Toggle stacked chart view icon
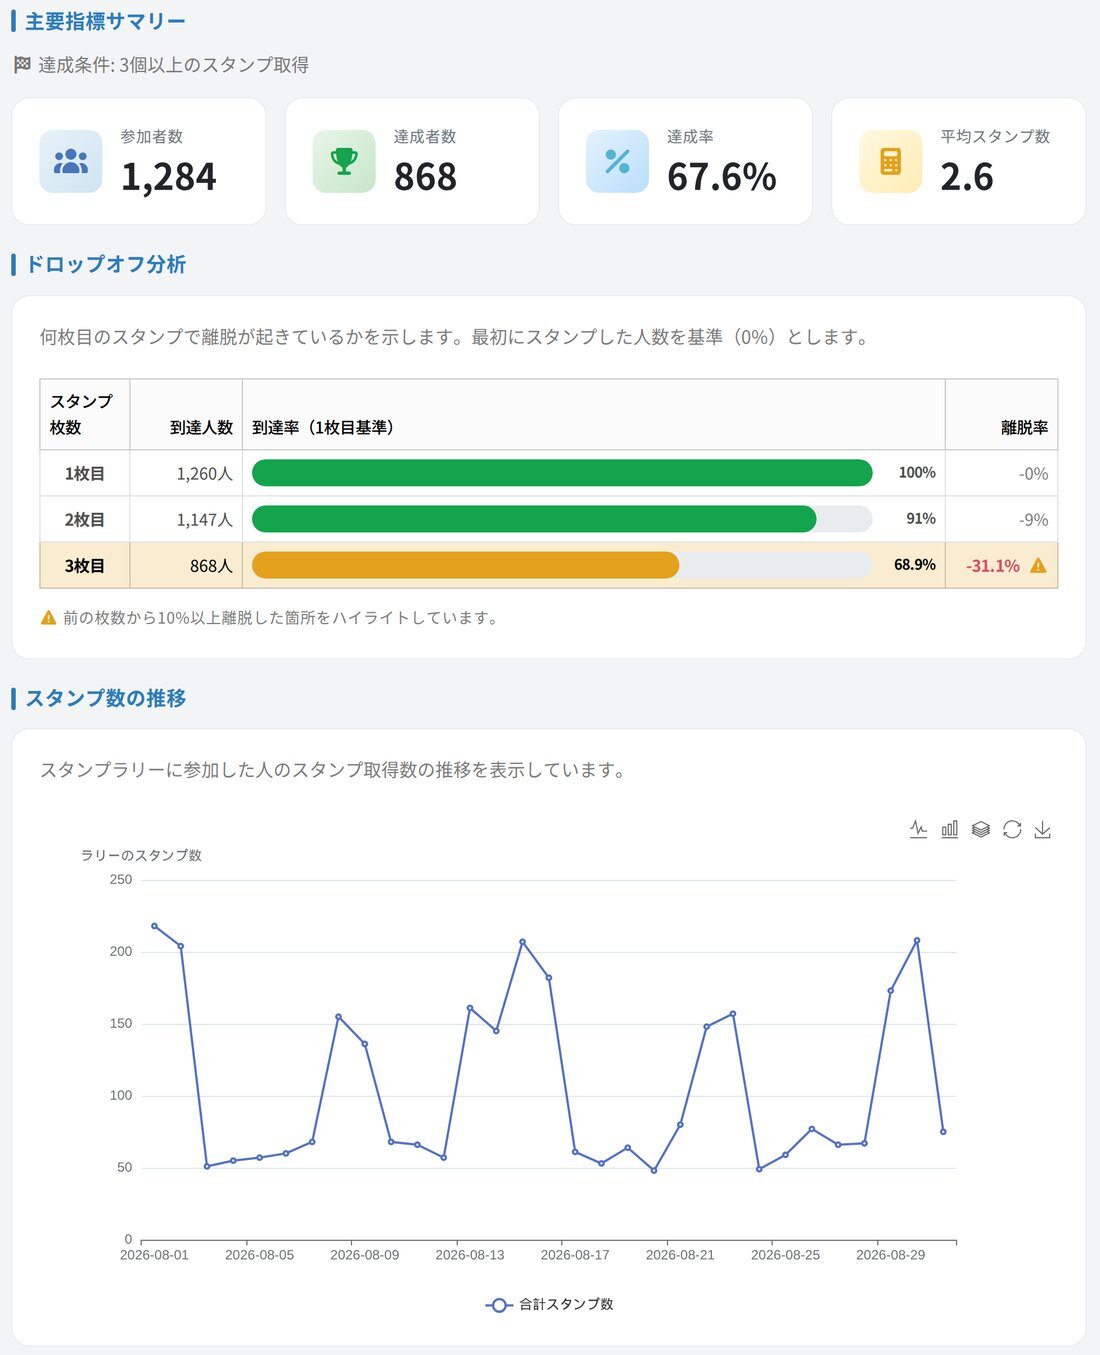The height and width of the screenshot is (1355, 1100). tap(980, 829)
